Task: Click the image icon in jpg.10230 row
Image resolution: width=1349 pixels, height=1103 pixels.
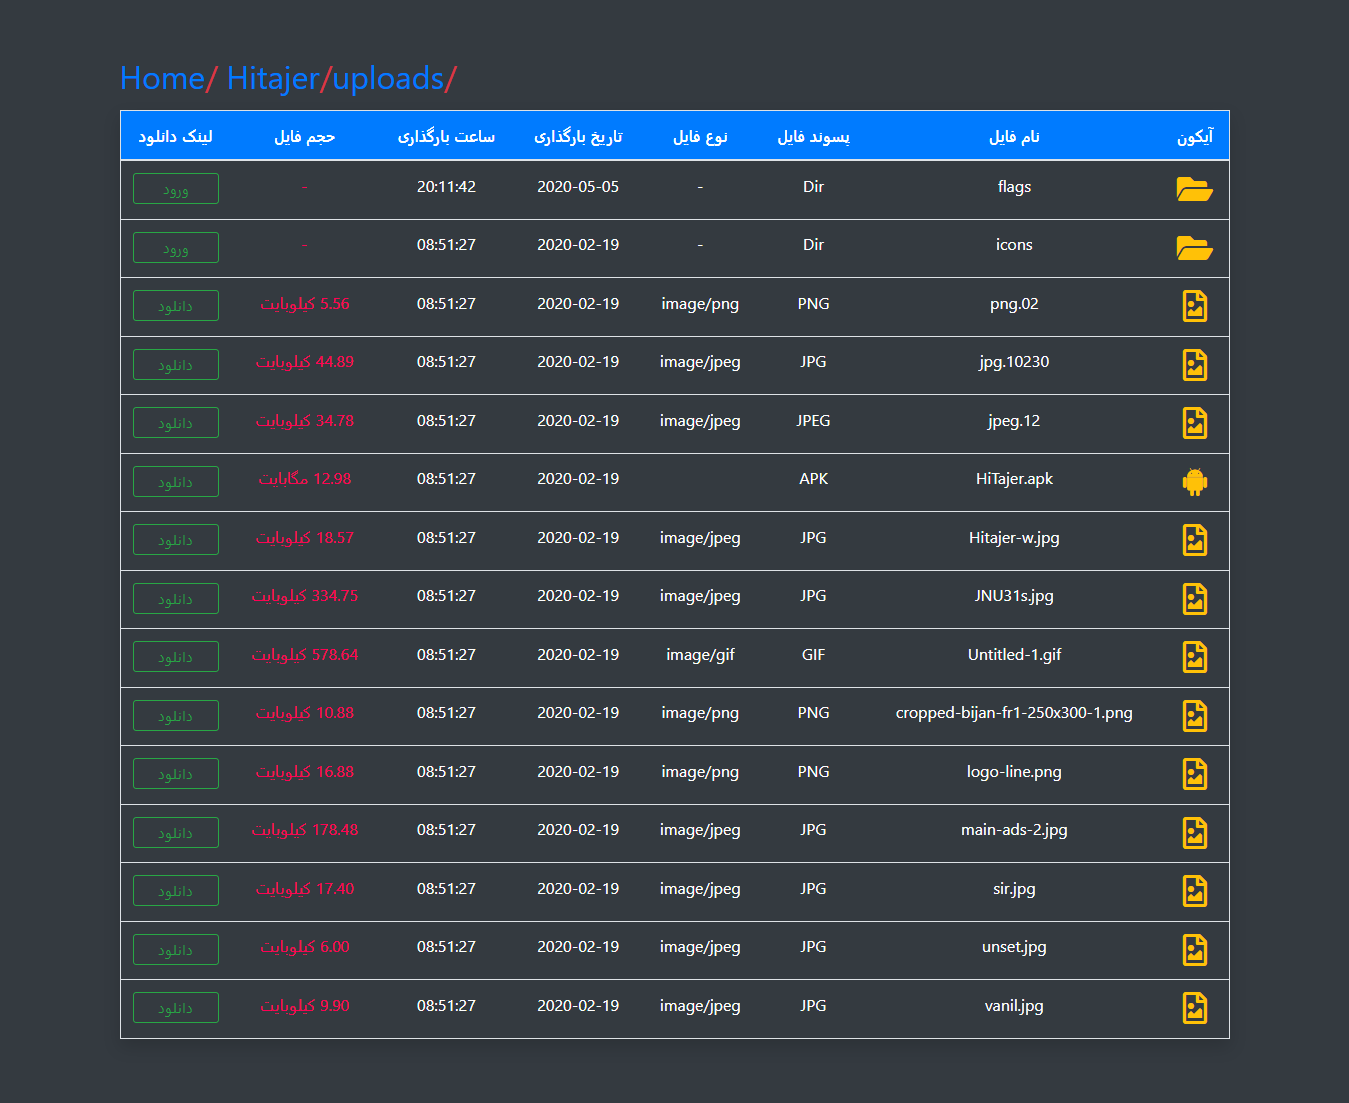Action: click(x=1195, y=365)
